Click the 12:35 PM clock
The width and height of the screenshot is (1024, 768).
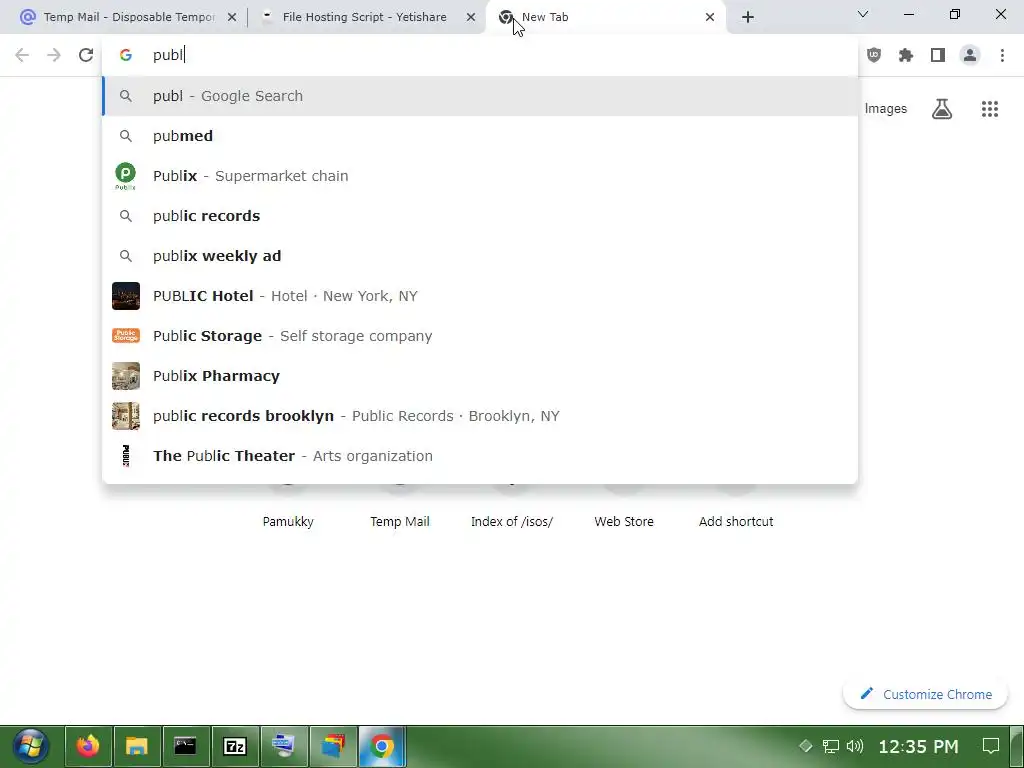[918, 746]
